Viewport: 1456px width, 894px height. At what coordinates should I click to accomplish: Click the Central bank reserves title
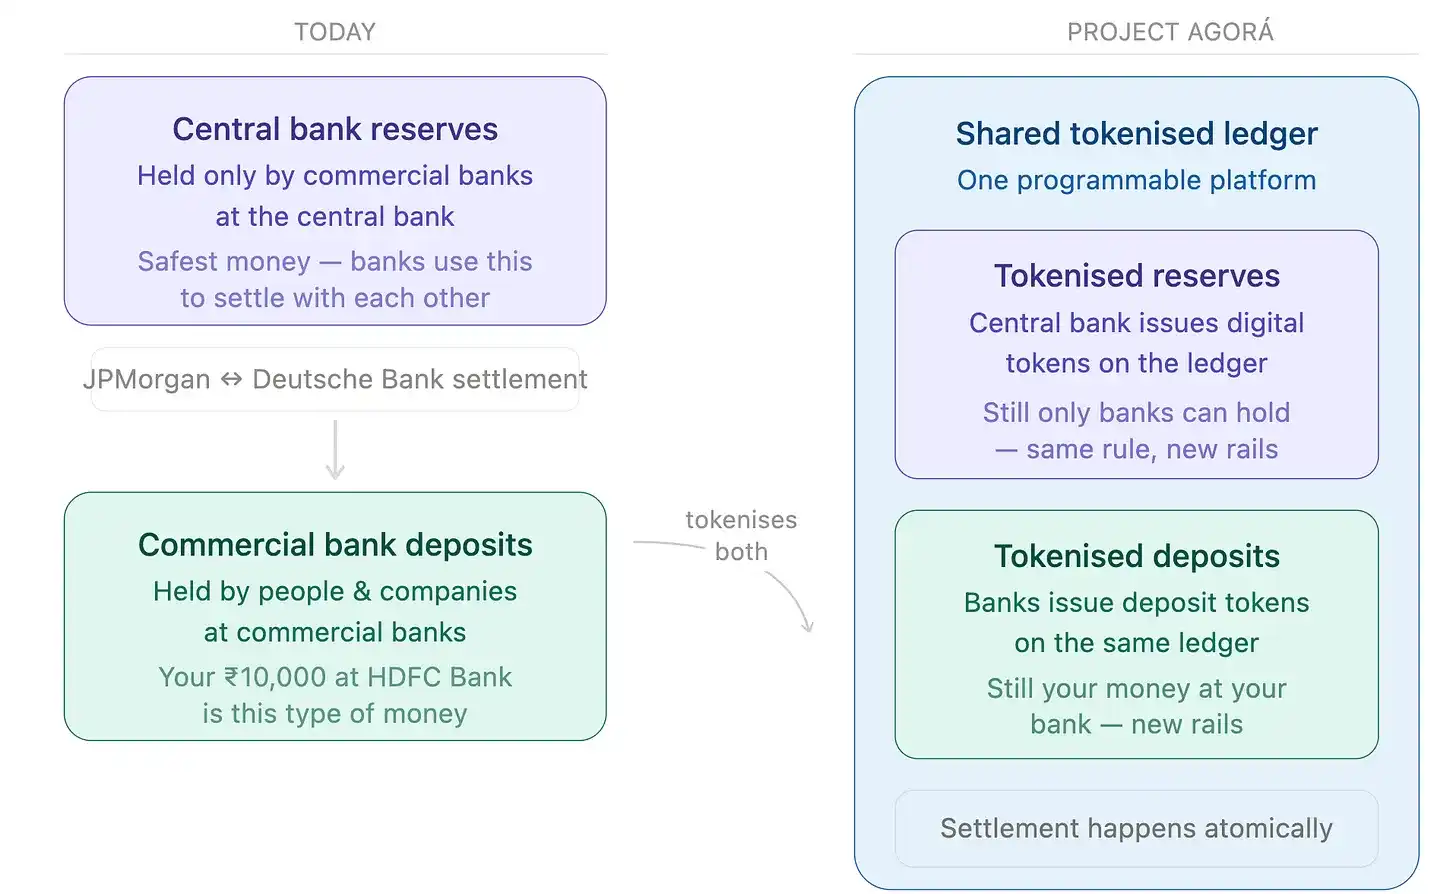tap(335, 129)
